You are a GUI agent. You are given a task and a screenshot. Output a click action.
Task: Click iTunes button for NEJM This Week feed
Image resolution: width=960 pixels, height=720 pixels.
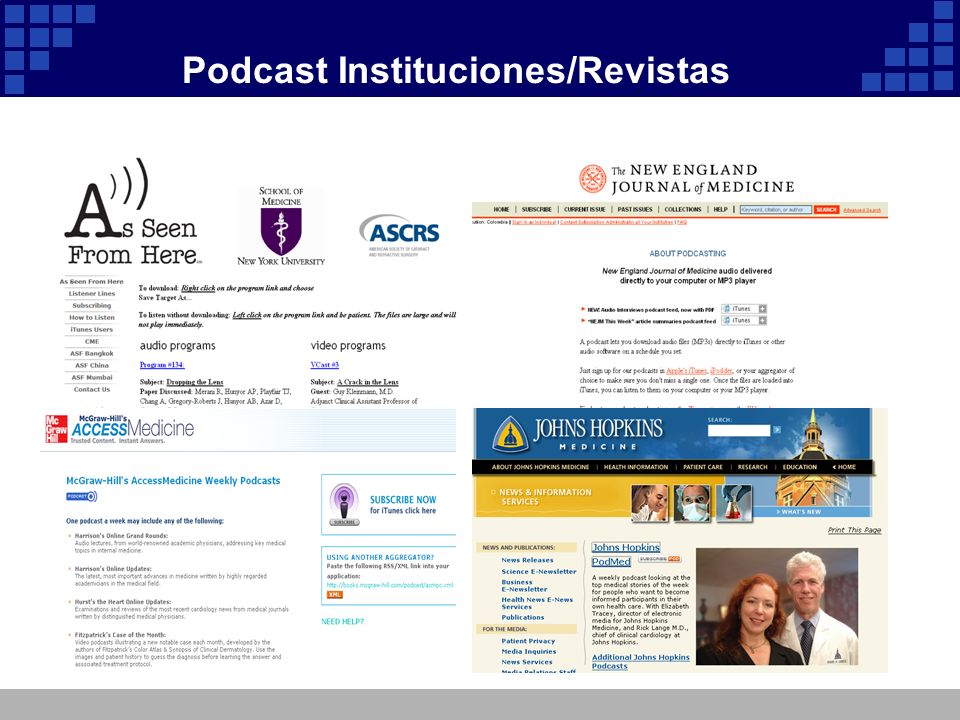[740, 321]
